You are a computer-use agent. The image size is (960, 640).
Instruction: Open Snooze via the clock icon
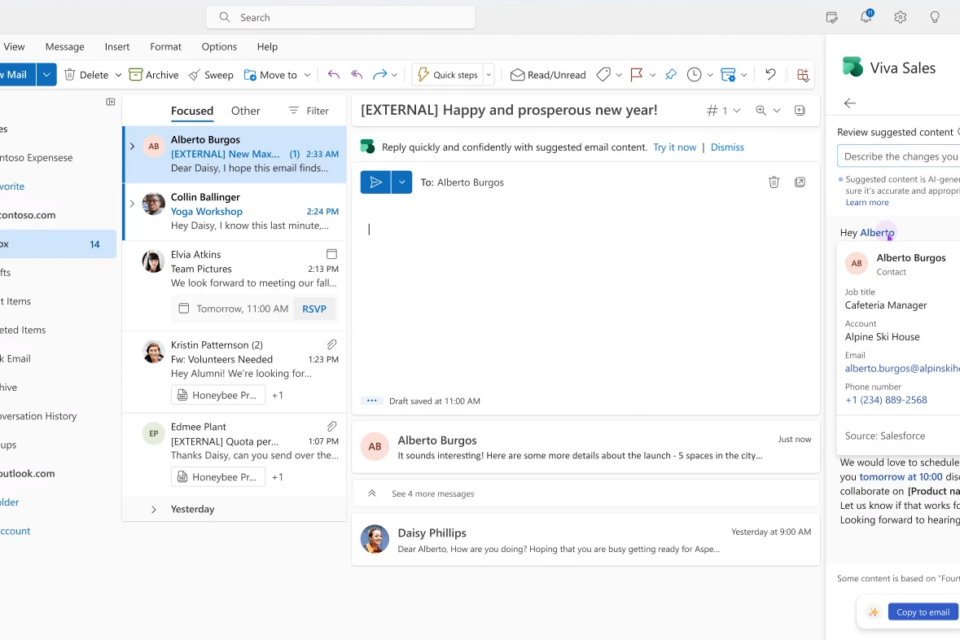click(x=694, y=74)
